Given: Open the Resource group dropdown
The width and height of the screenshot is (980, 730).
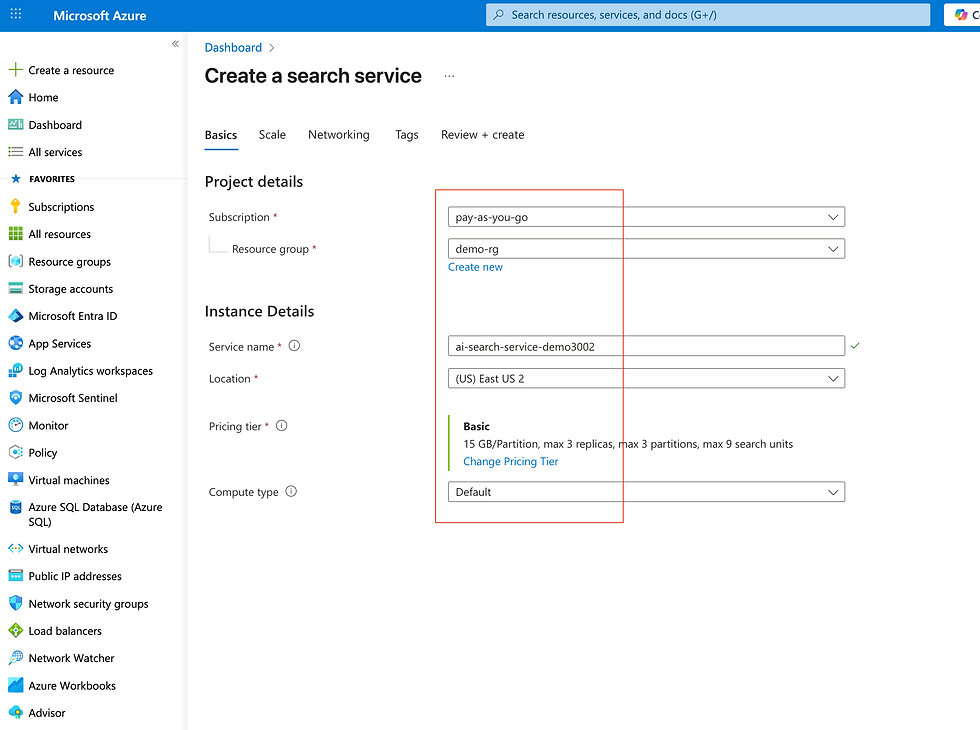Looking at the screenshot, I should pos(646,249).
